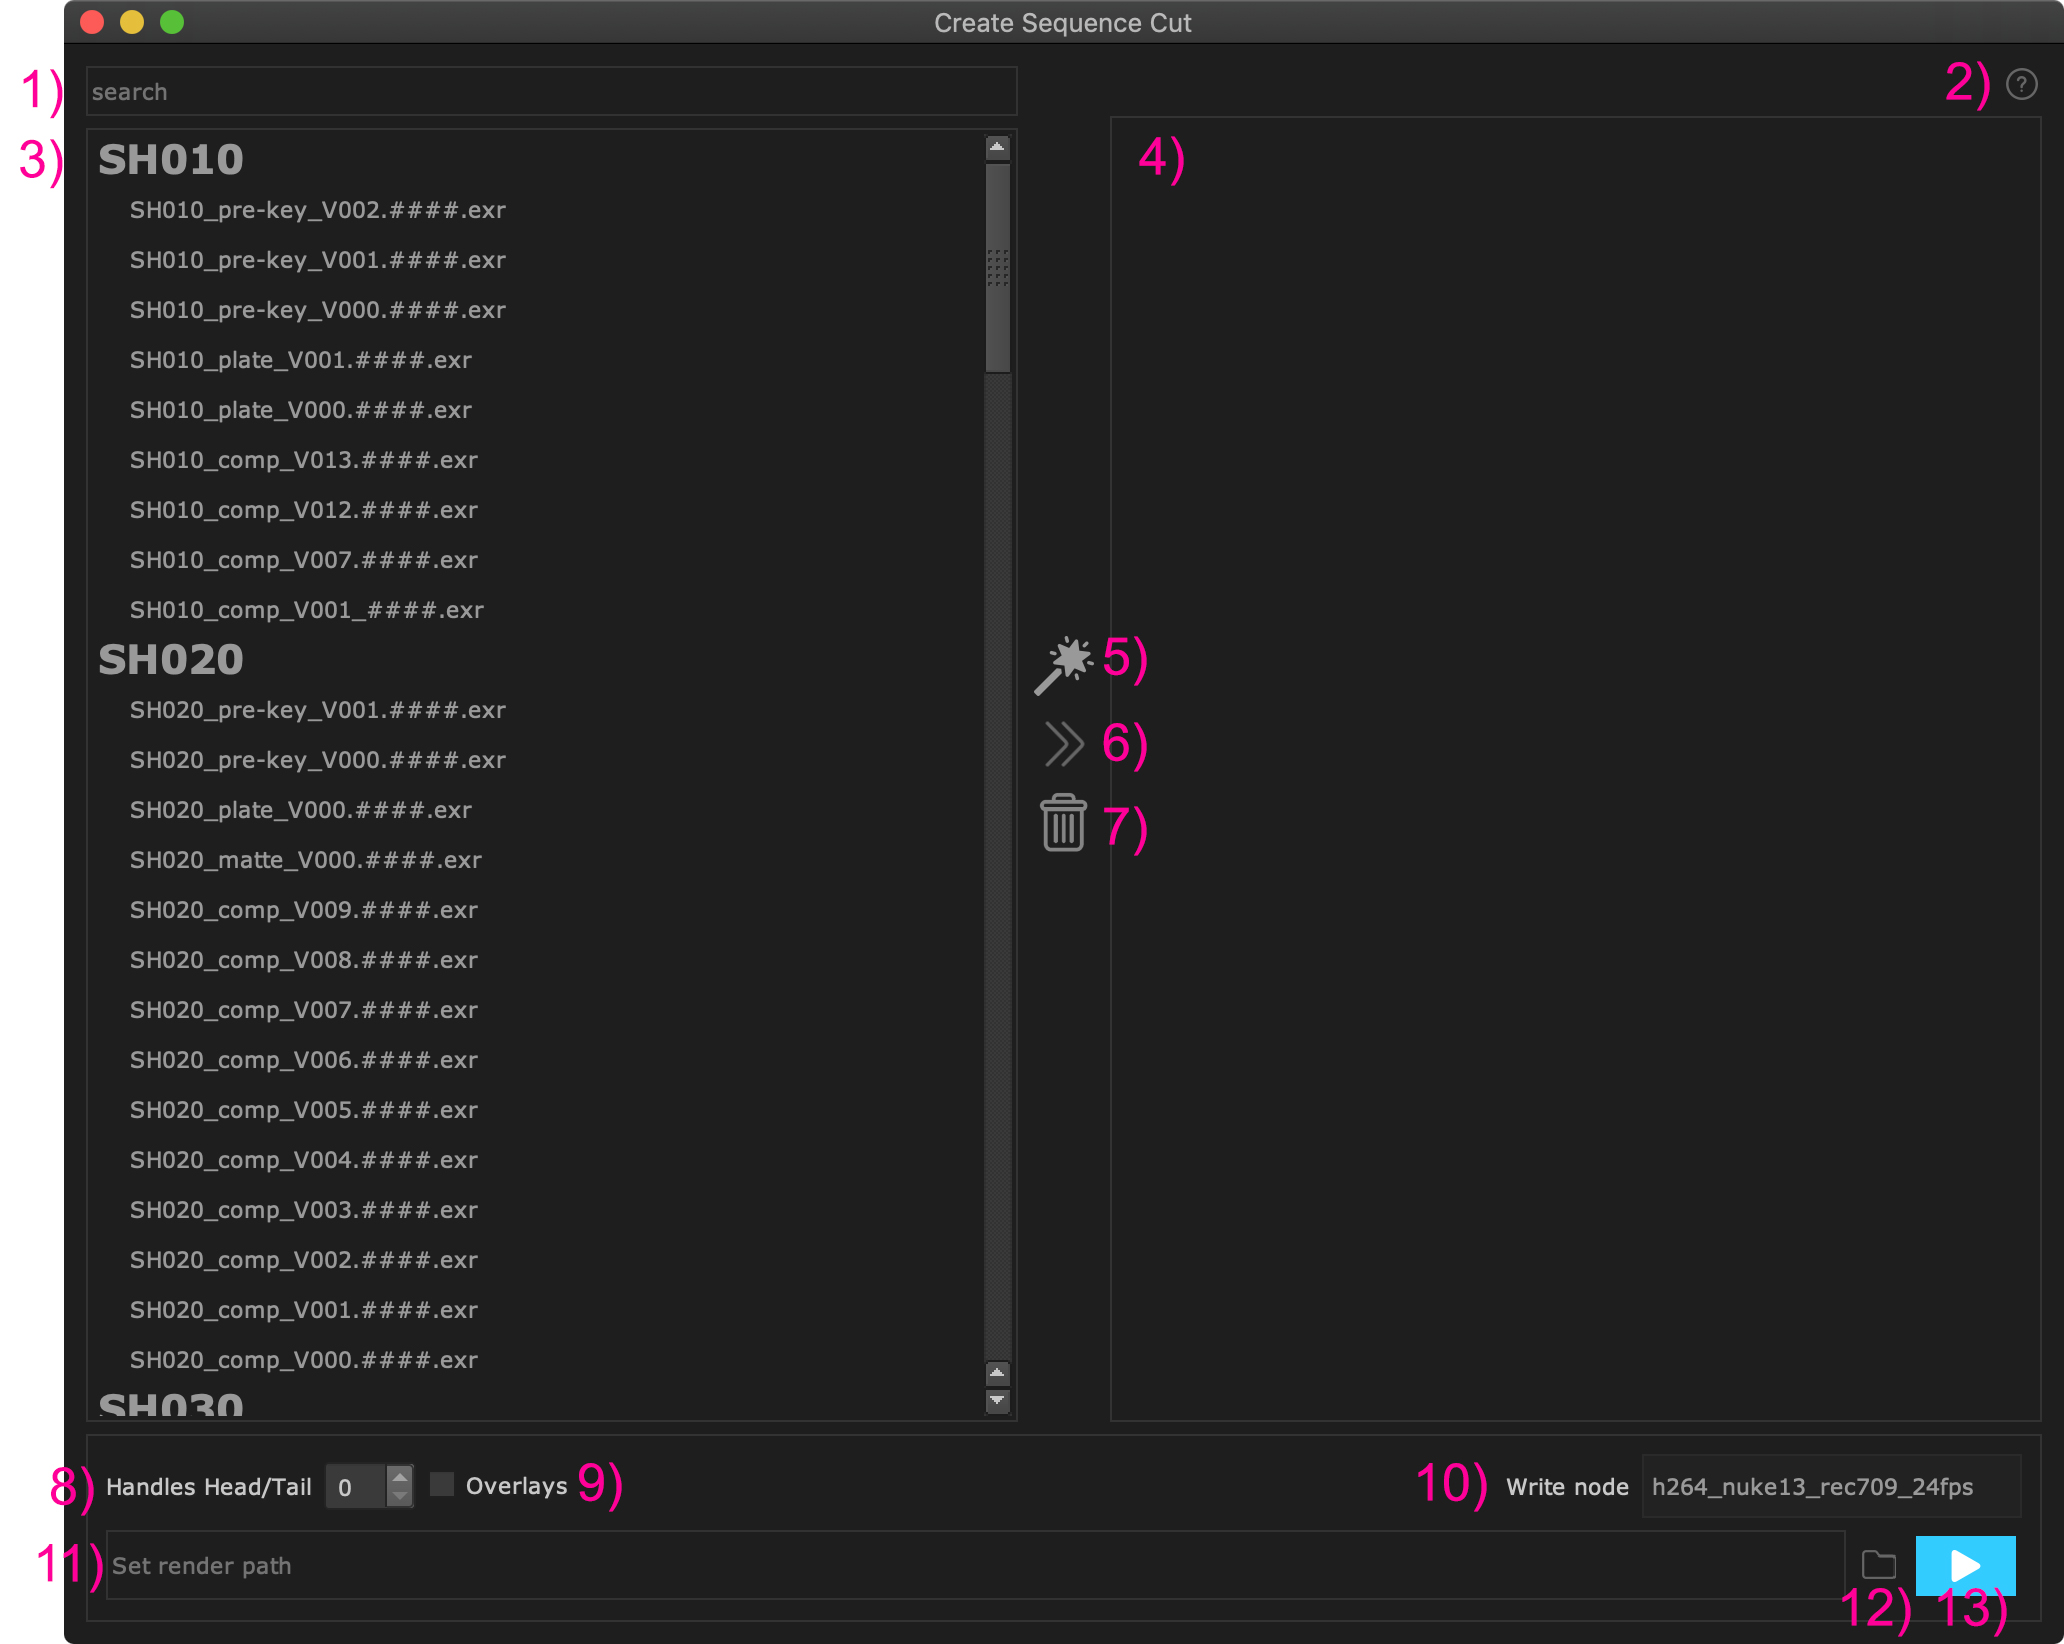
Task: Select the SH010 shot group header
Action: [171, 160]
